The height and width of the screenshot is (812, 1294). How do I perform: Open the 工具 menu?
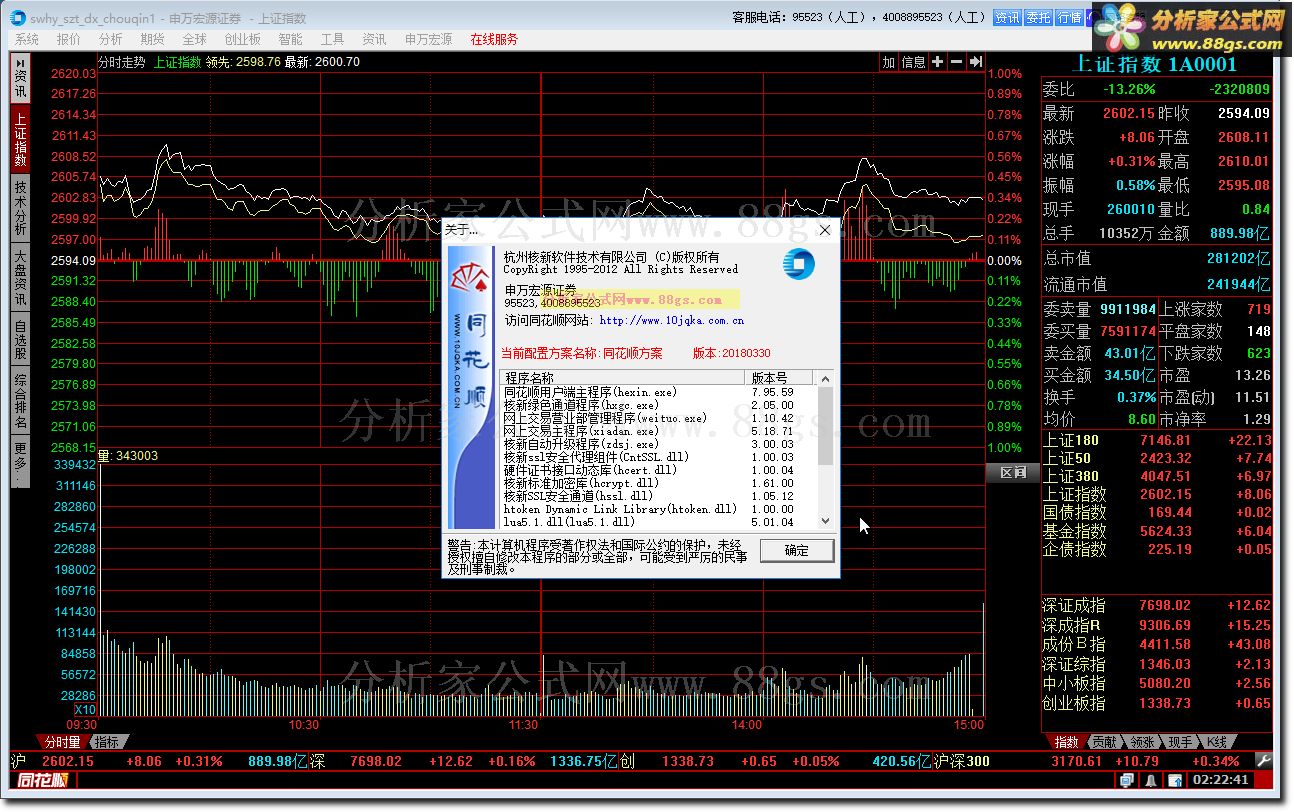pos(333,39)
